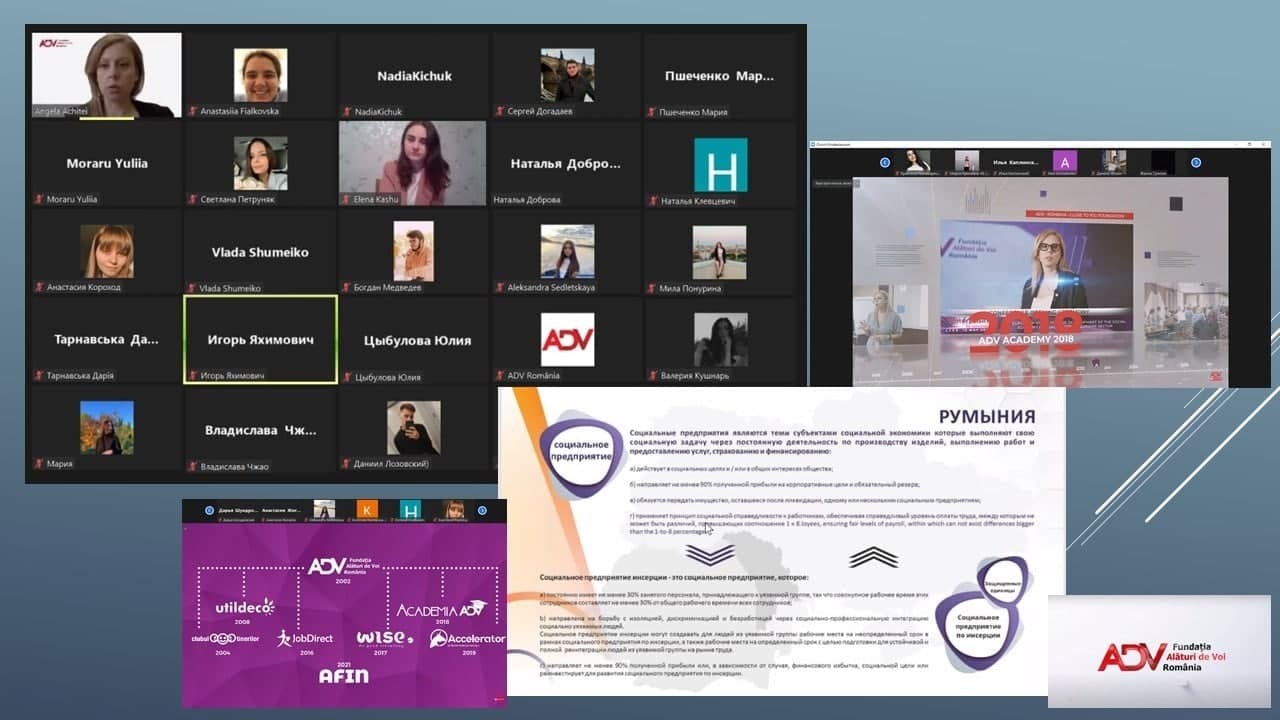This screenshot has width=1280, height=720.
Task: Click the orange 'K' avatar in the thumbnail strip
Action: point(366,510)
